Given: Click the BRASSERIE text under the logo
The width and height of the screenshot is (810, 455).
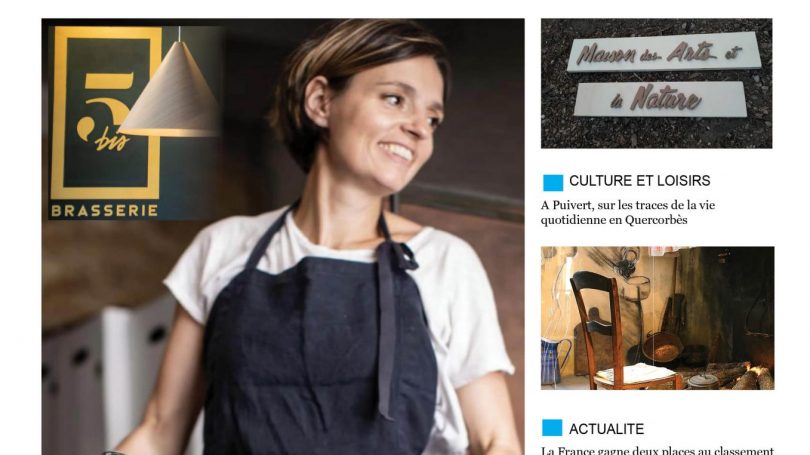Looking at the screenshot, I should coord(104,211).
